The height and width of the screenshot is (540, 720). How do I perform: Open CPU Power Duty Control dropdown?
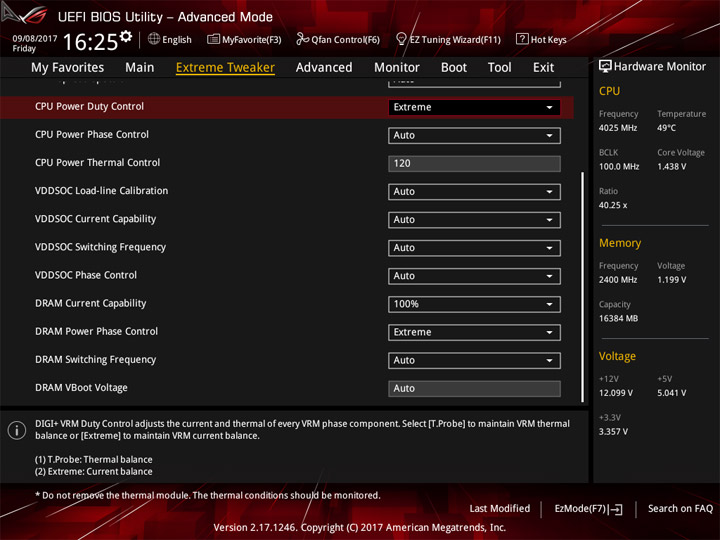(x=474, y=107)
